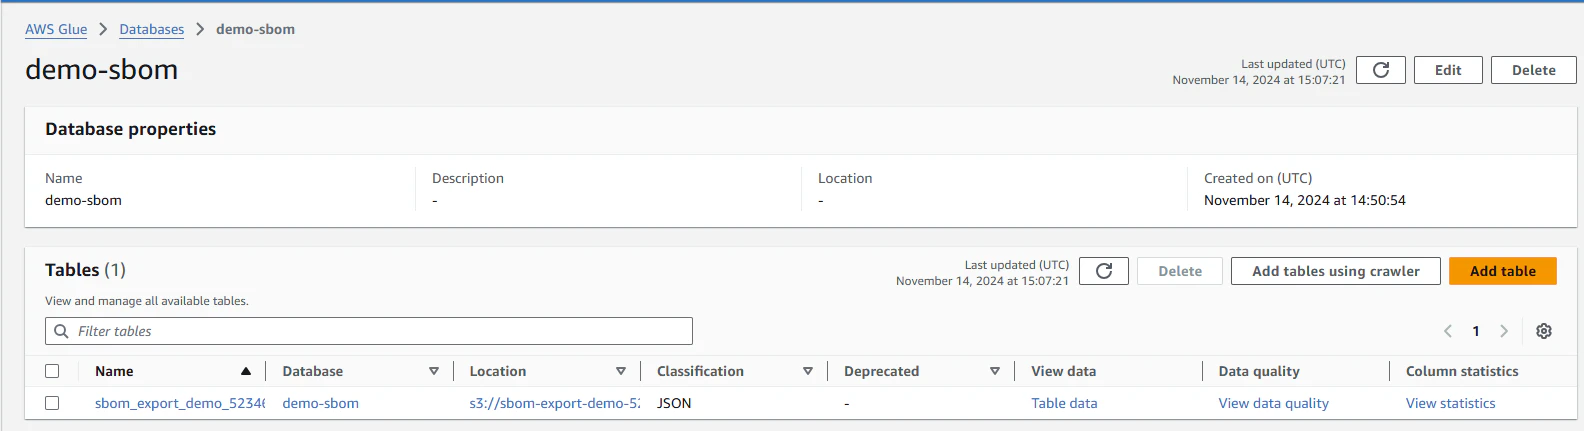The height and width of the screenshot is (431, 1584).
Task: Navigate to AWS Glue breadcrumb
Action: pos(56,29)
